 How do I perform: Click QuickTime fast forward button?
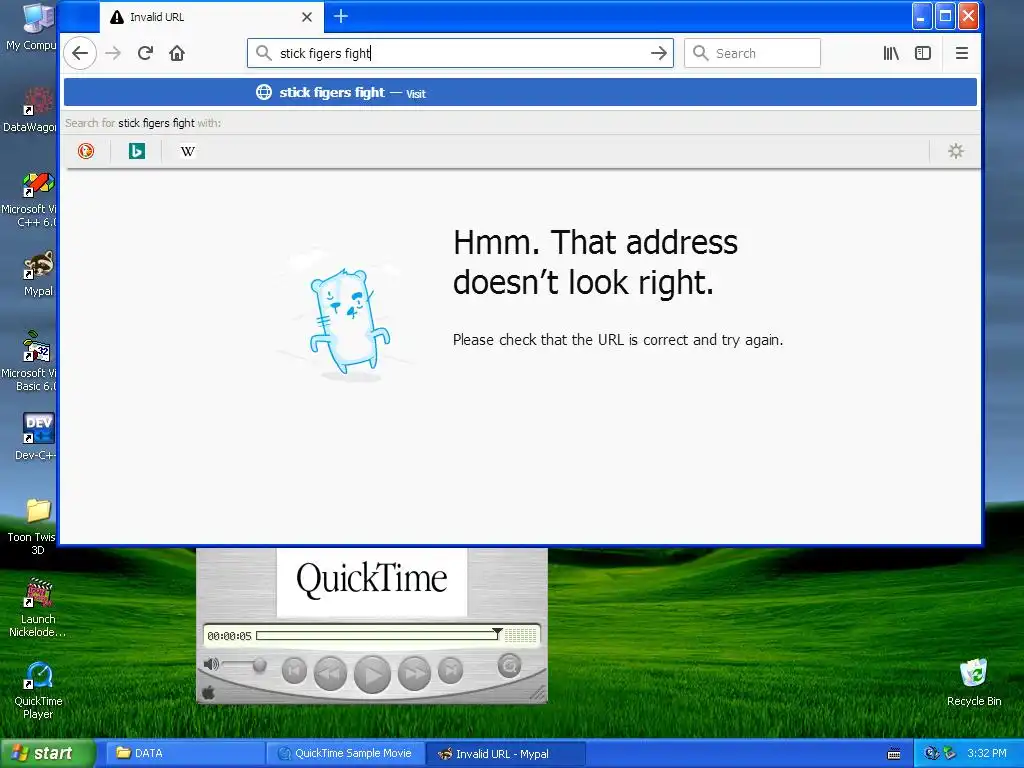414,673
